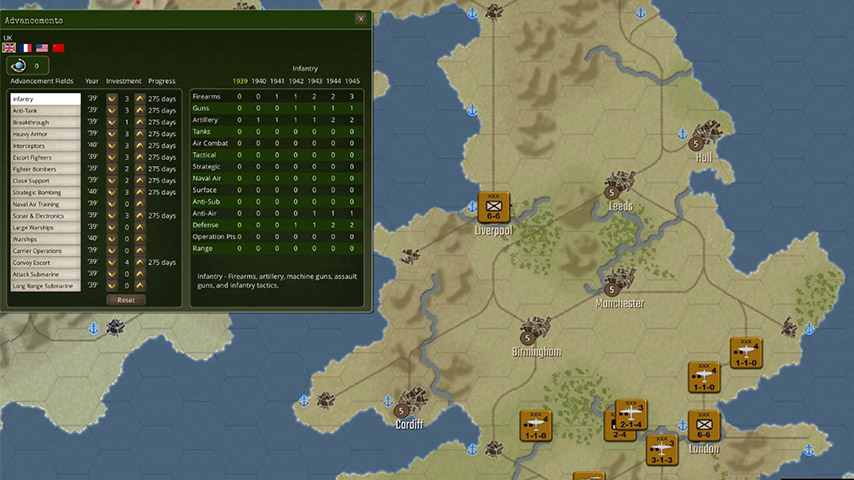The width and height of the screenshot is (854, 480).
Task: Increase Large Warships investment
Action: 140,227
